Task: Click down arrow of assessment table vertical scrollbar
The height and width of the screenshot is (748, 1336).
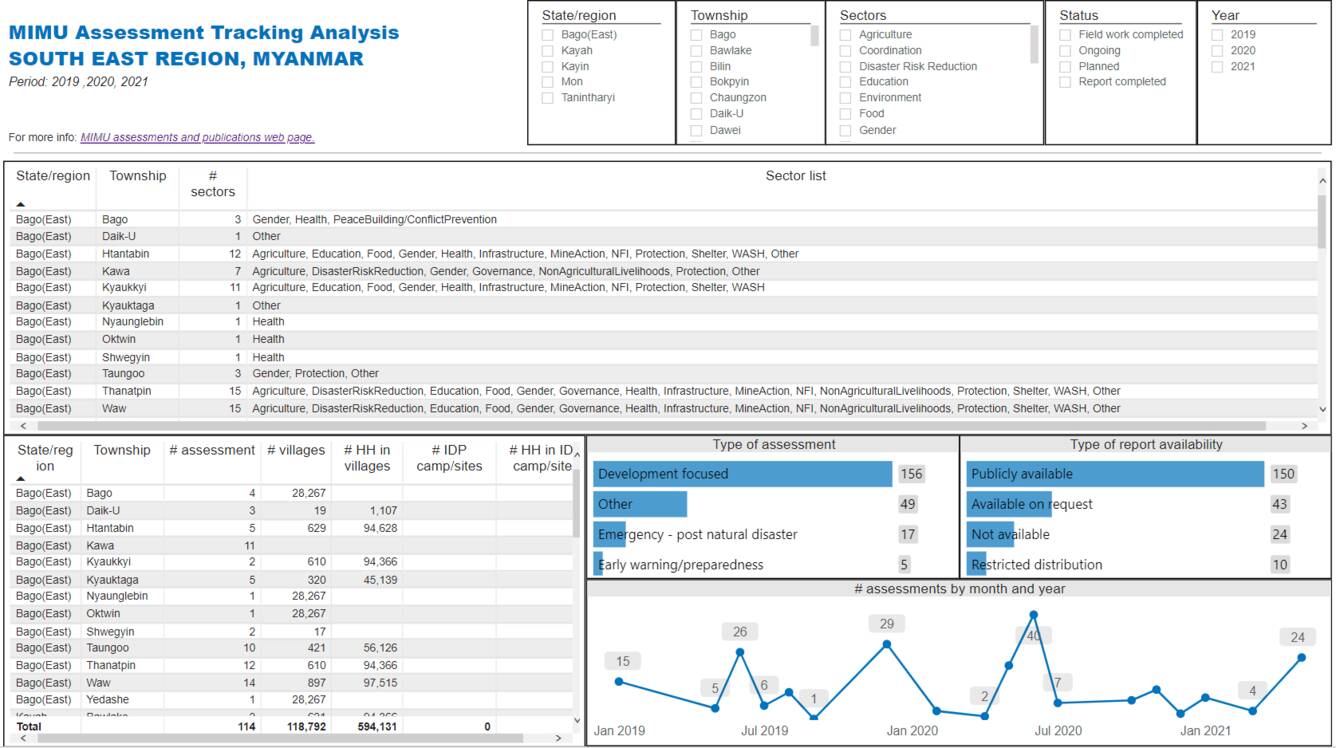Action: point(576,720)
